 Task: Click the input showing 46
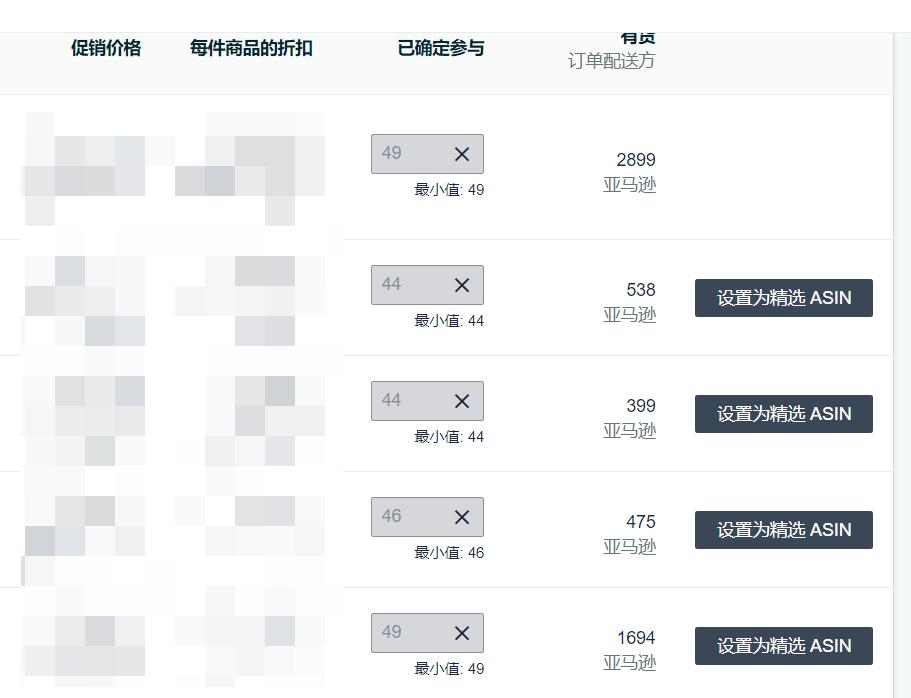pos(407,517)
